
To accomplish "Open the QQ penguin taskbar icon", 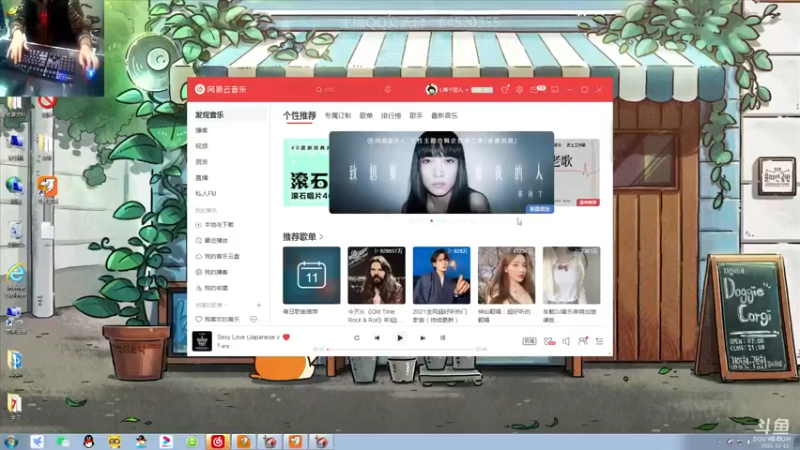I will [x=89, y=442].
